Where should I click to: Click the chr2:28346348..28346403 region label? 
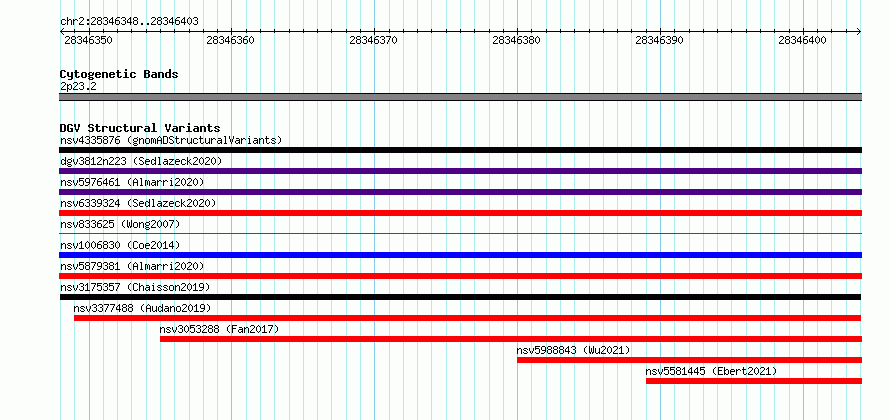(x=129, y=22)
